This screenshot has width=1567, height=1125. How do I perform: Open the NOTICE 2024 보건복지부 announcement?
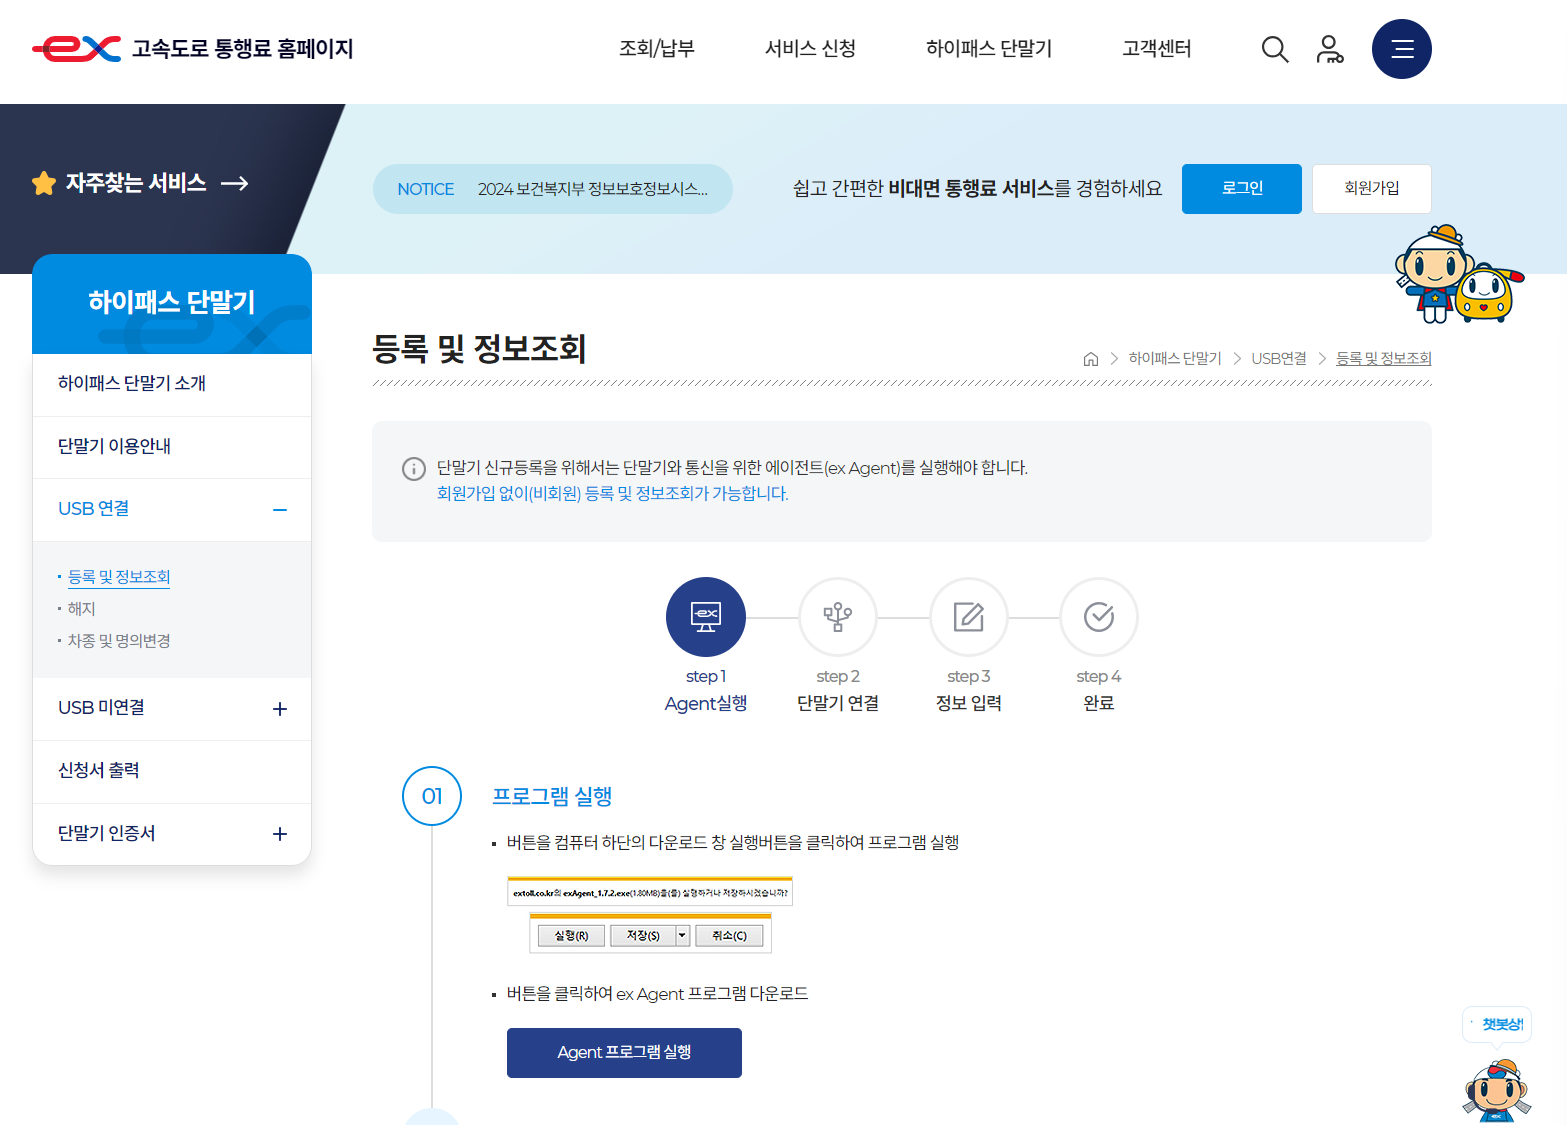[552, 189]
